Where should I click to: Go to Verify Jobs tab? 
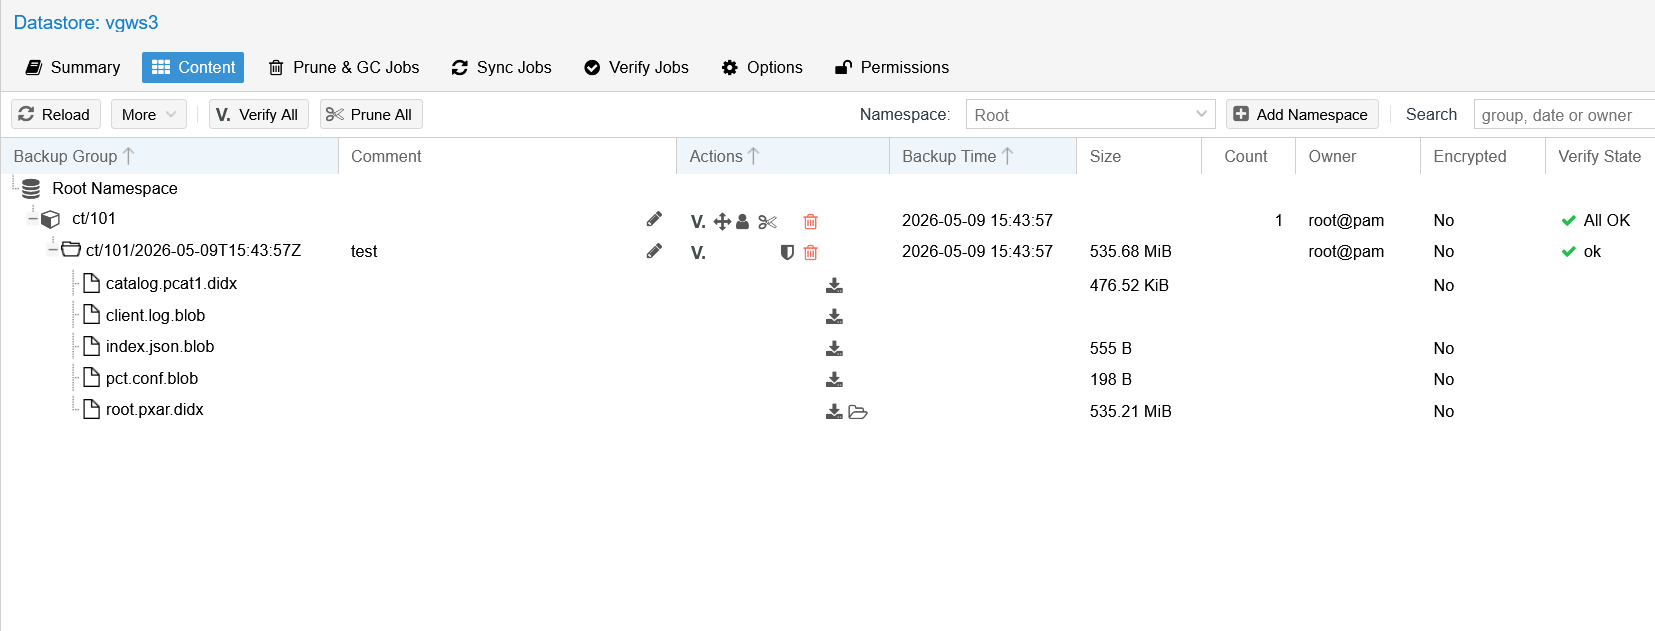636,67
